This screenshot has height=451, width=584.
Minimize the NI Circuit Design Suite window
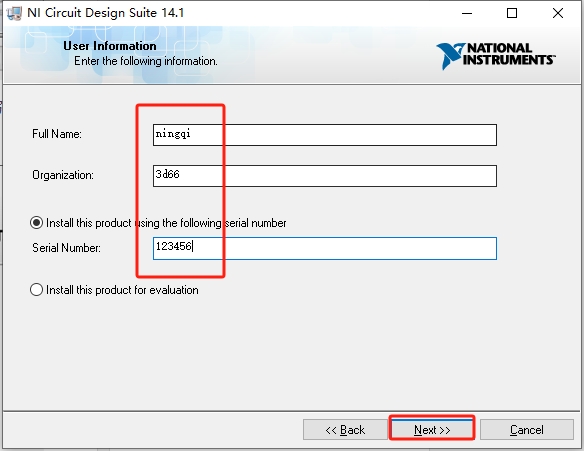coord(467,13)
